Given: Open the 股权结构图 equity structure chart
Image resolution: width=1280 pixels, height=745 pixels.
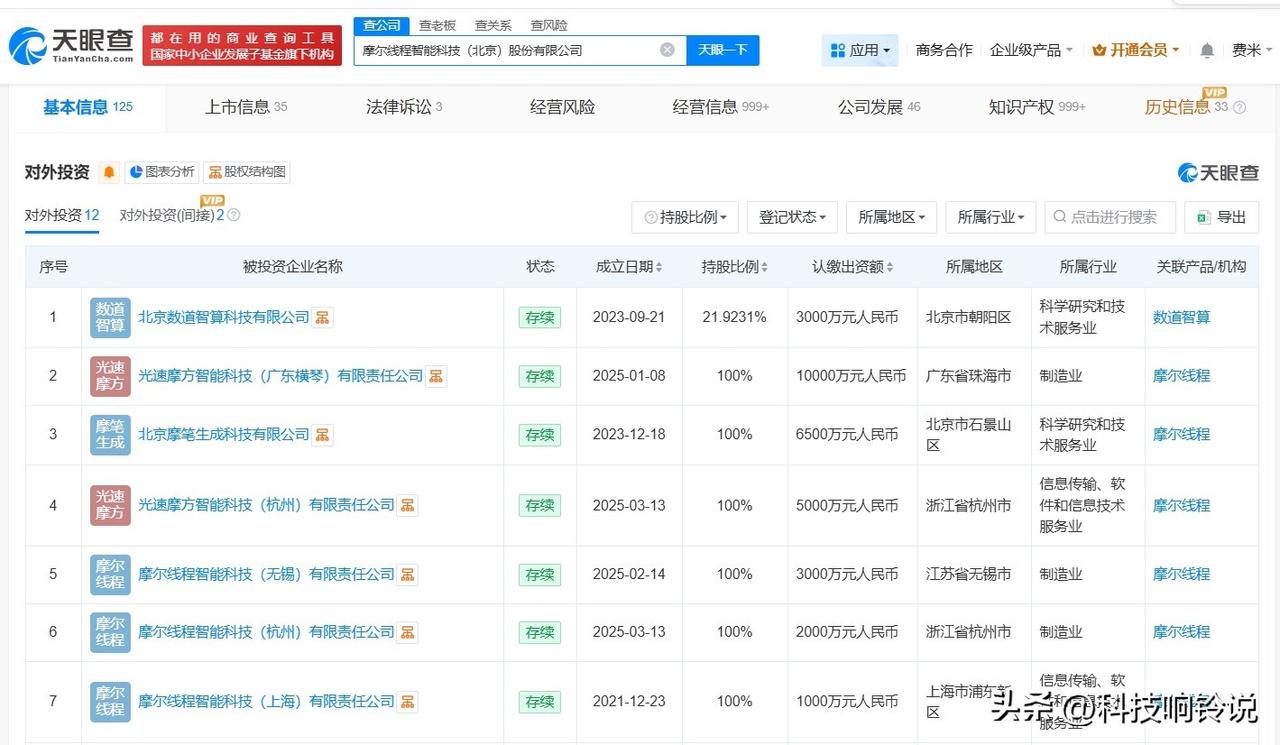Looking at the screenshot, I should pyautogui.click(x=247, y=172).
